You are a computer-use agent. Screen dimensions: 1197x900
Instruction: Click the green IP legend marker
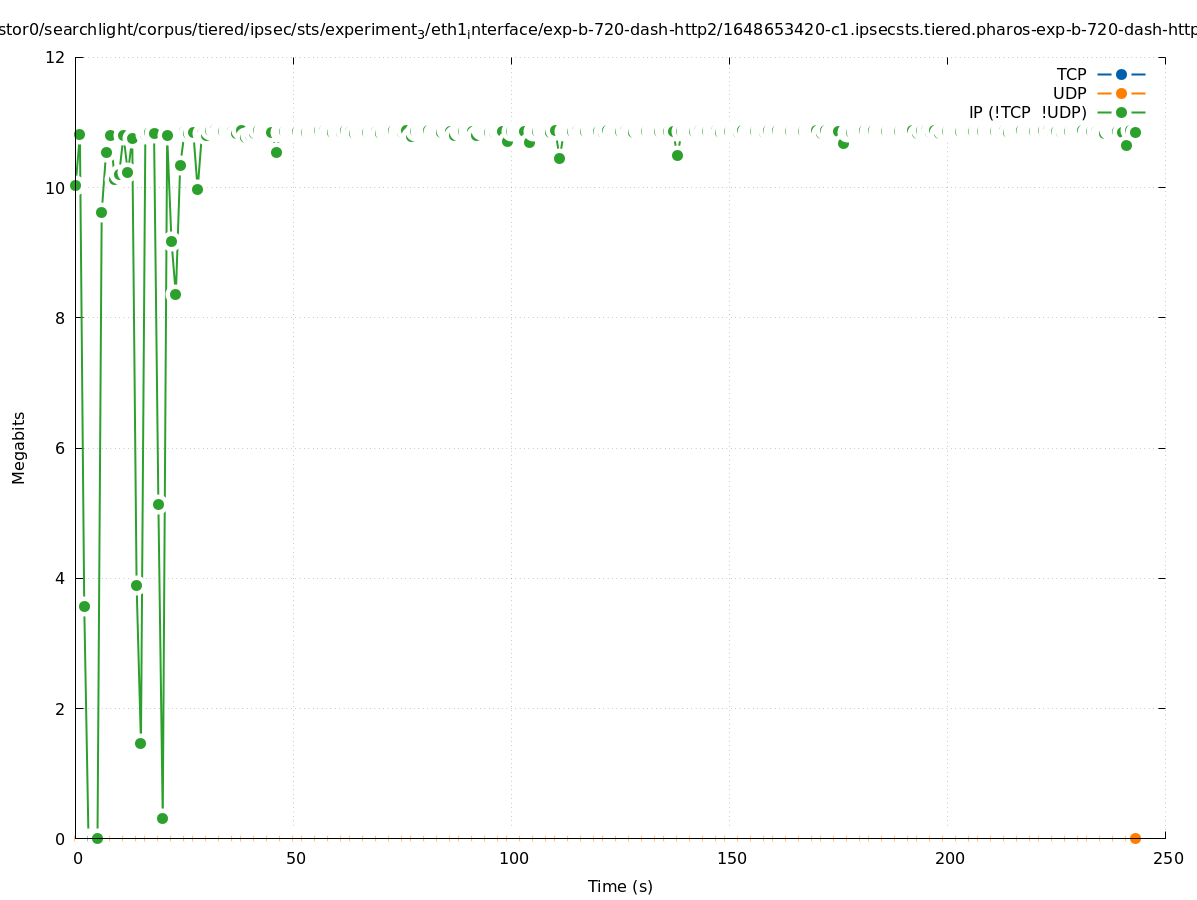[1121, 113]
